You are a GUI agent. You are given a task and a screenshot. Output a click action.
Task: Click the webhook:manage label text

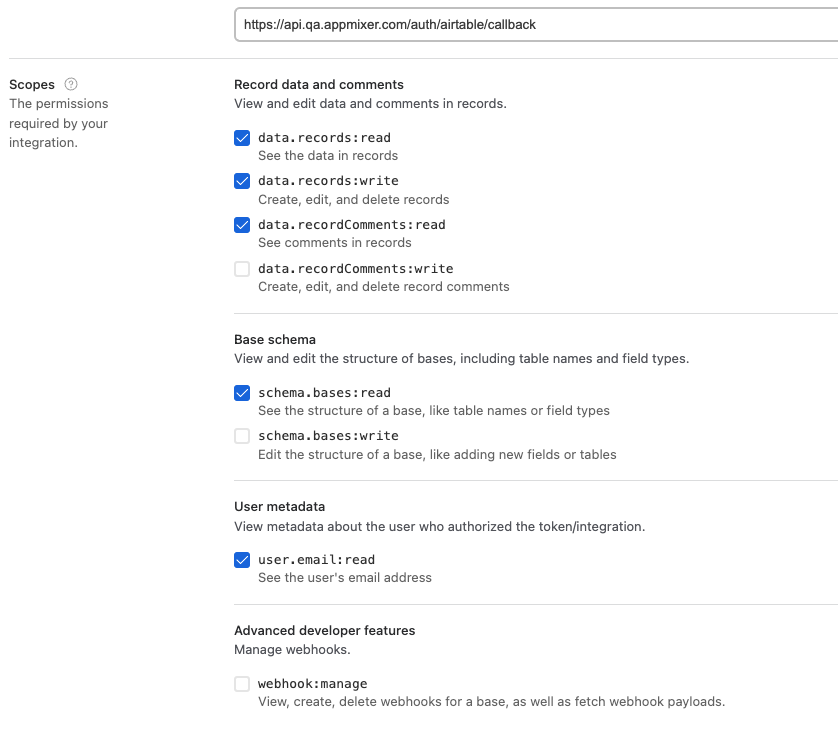[x=312, y=684]
